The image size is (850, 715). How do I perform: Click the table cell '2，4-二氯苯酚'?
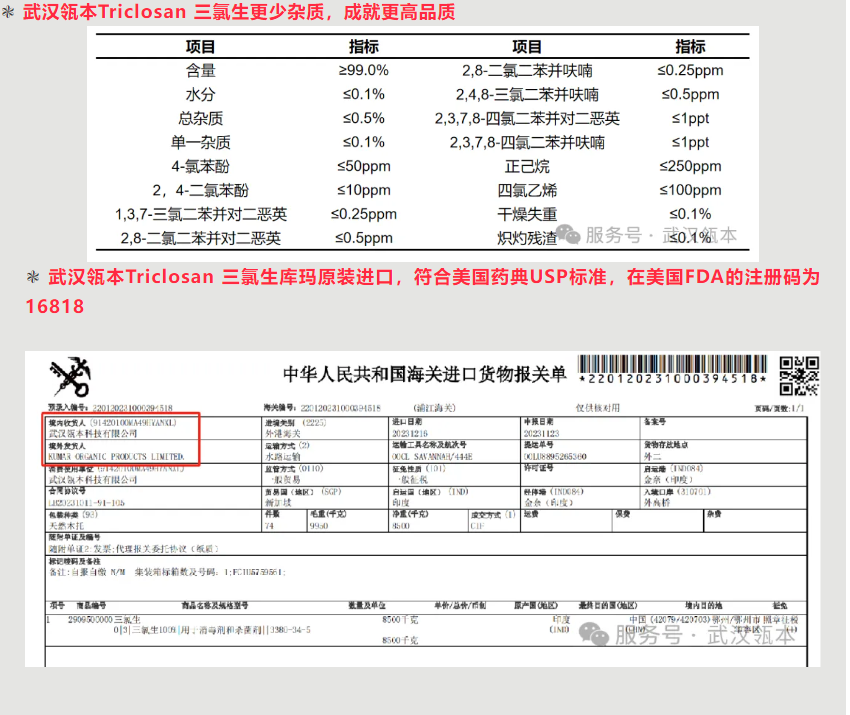coord(201,190)
